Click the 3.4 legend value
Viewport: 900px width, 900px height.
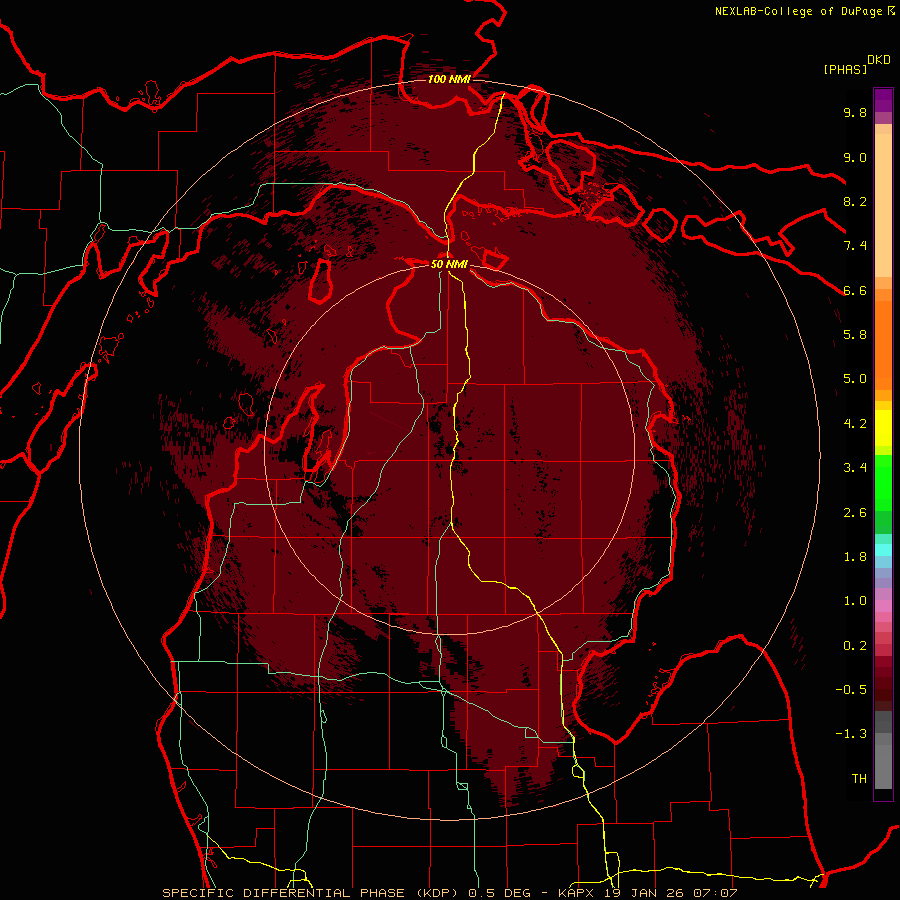(855, 468)
